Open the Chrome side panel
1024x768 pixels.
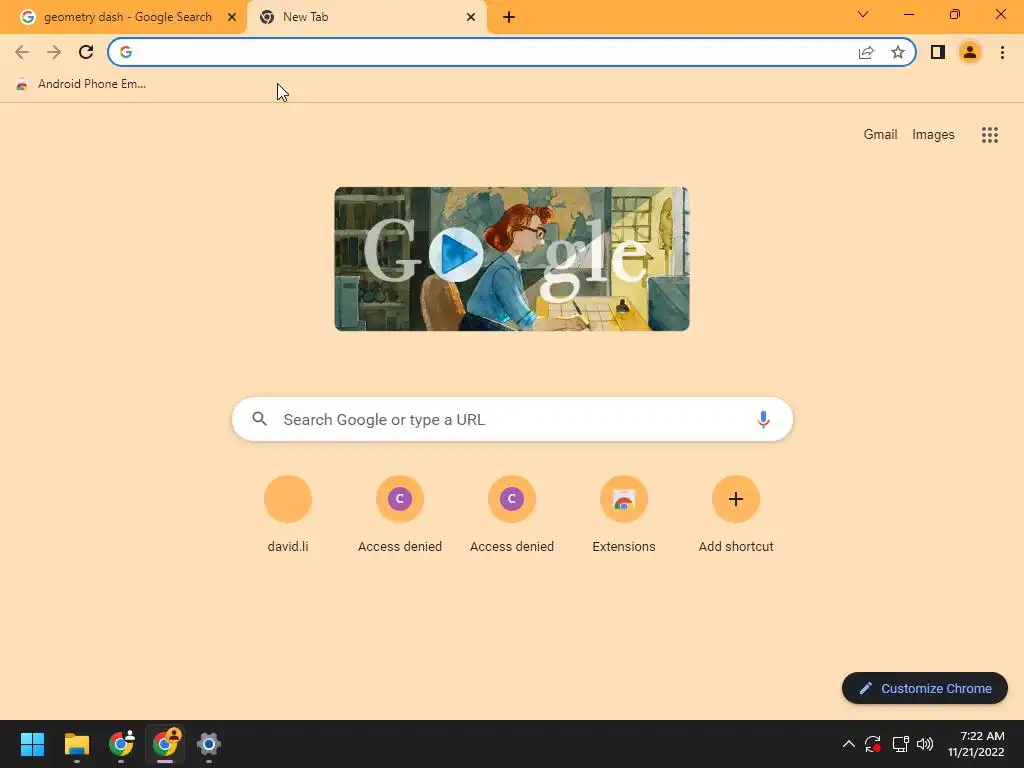tap(938, 52)
